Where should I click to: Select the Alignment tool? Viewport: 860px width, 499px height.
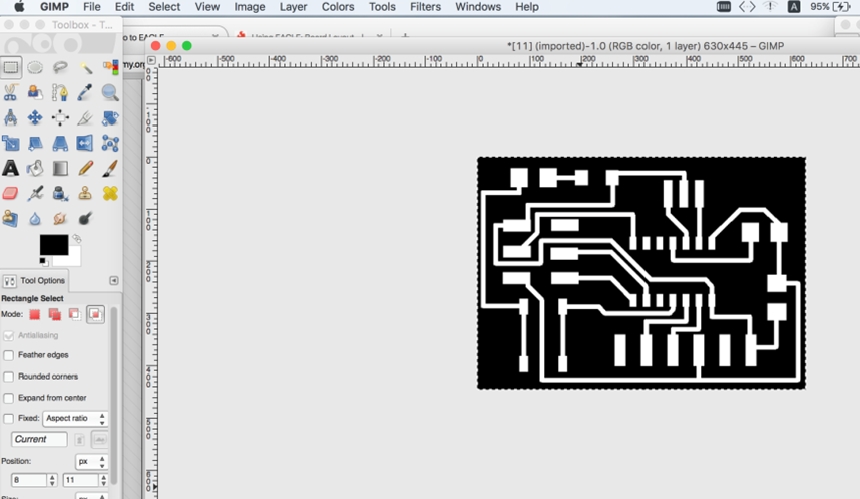(60, 118)
